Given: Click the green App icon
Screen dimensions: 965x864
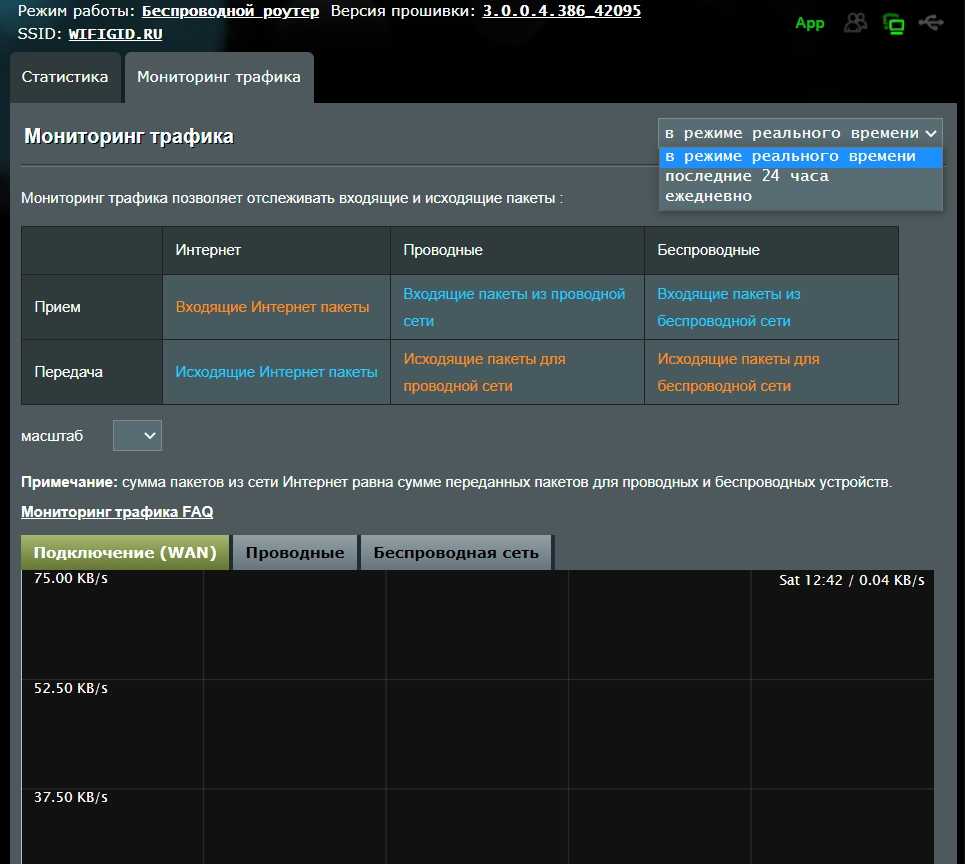Looking at the screenshot, I should [x=809, y=23].
